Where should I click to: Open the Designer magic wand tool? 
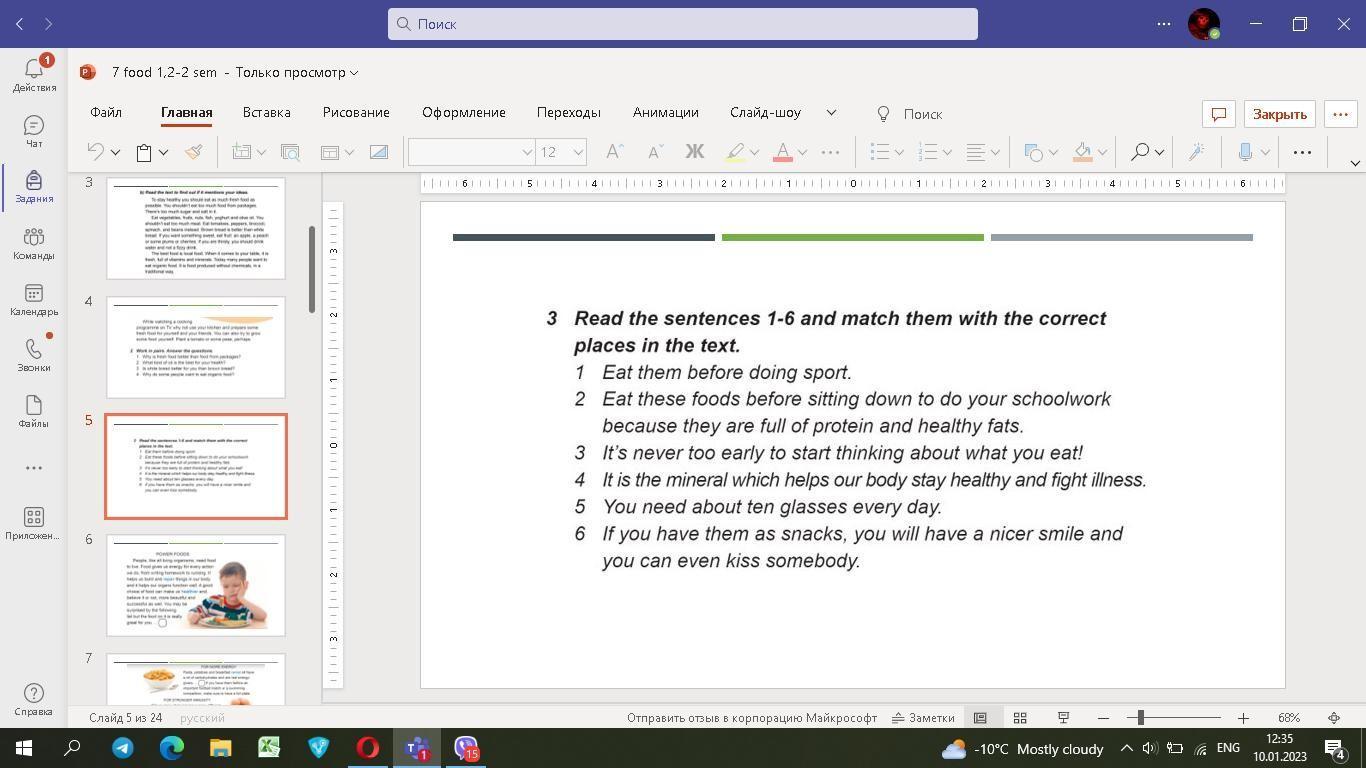pos(1196,152)
